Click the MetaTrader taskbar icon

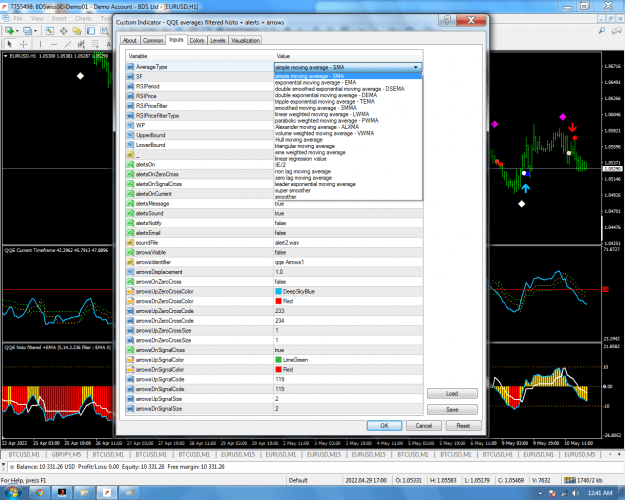pyautogui.click(x=106, y=493)
